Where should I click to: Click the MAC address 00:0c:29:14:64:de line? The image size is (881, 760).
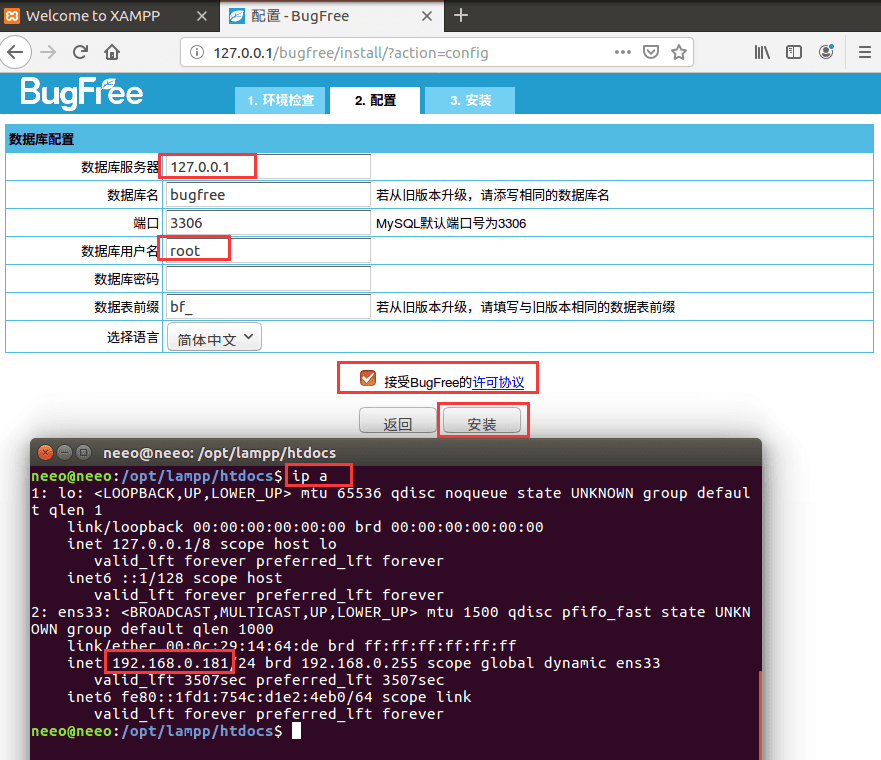coord(292,647)
